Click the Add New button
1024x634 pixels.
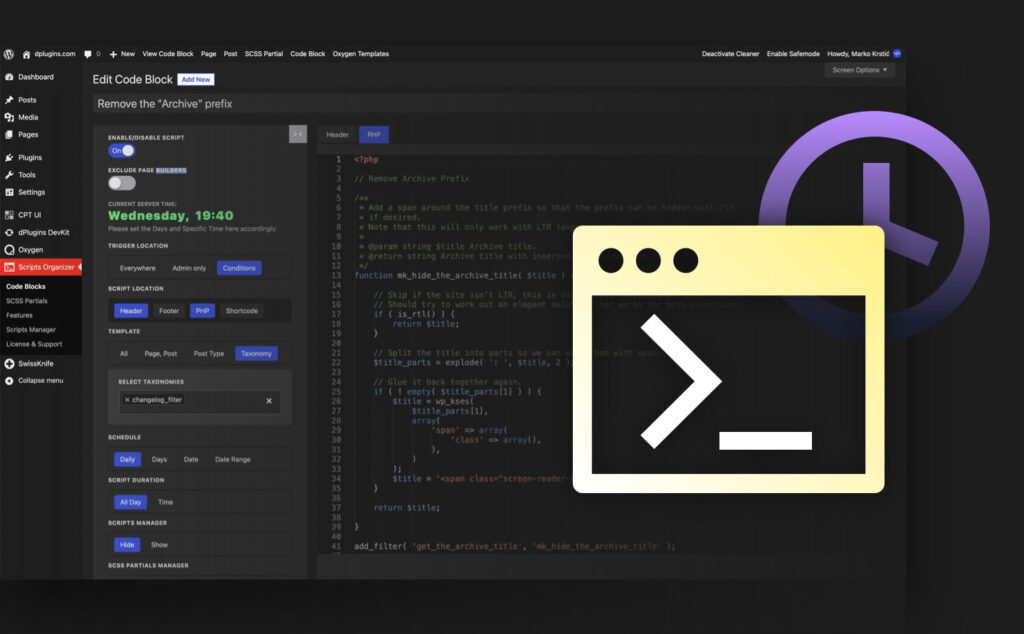[195, 79]
